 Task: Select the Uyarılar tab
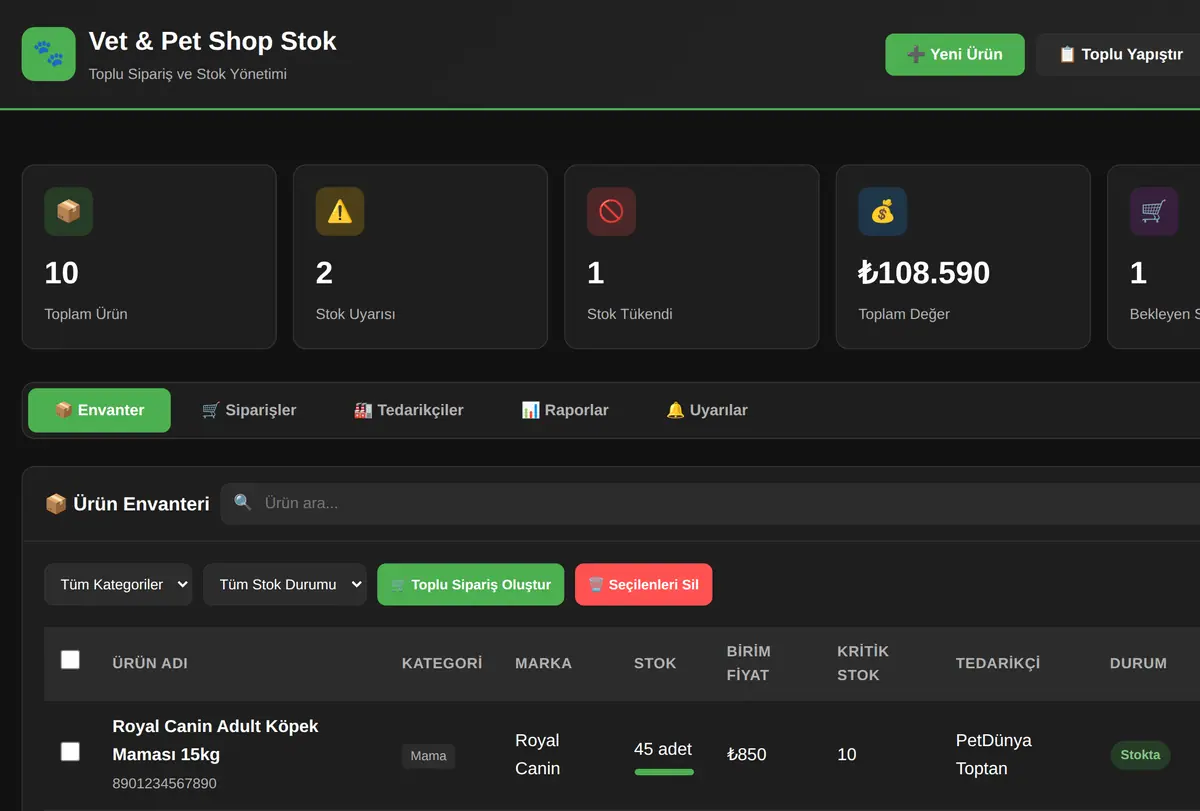coord(707,410)
